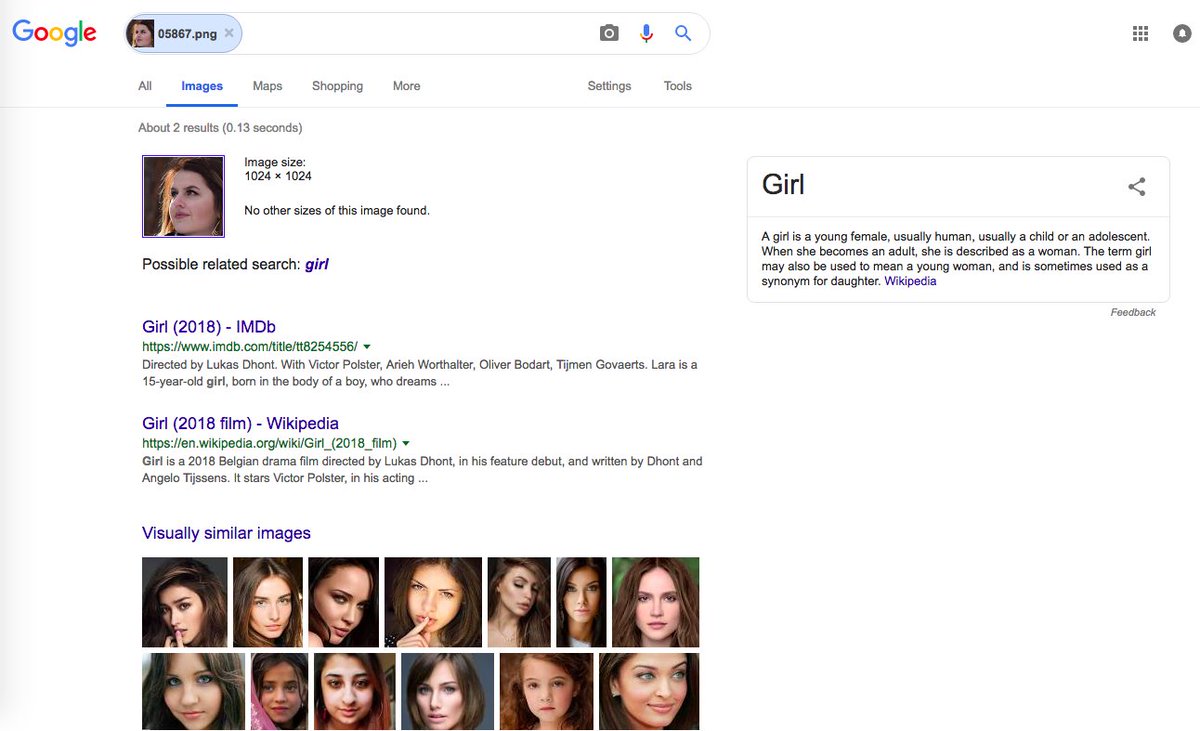Click the uploaded image thumbnail in results
Screen dimensions: 1200x731
(x=183, y=196)
